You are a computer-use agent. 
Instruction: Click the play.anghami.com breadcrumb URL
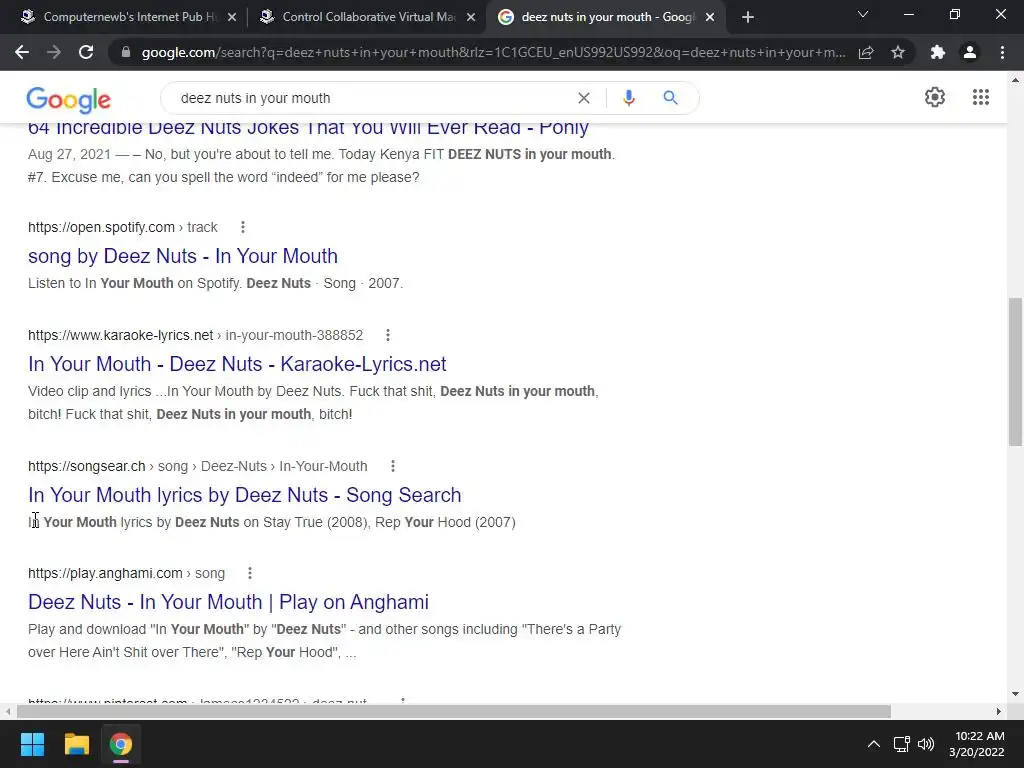click(x=126, y=573)
